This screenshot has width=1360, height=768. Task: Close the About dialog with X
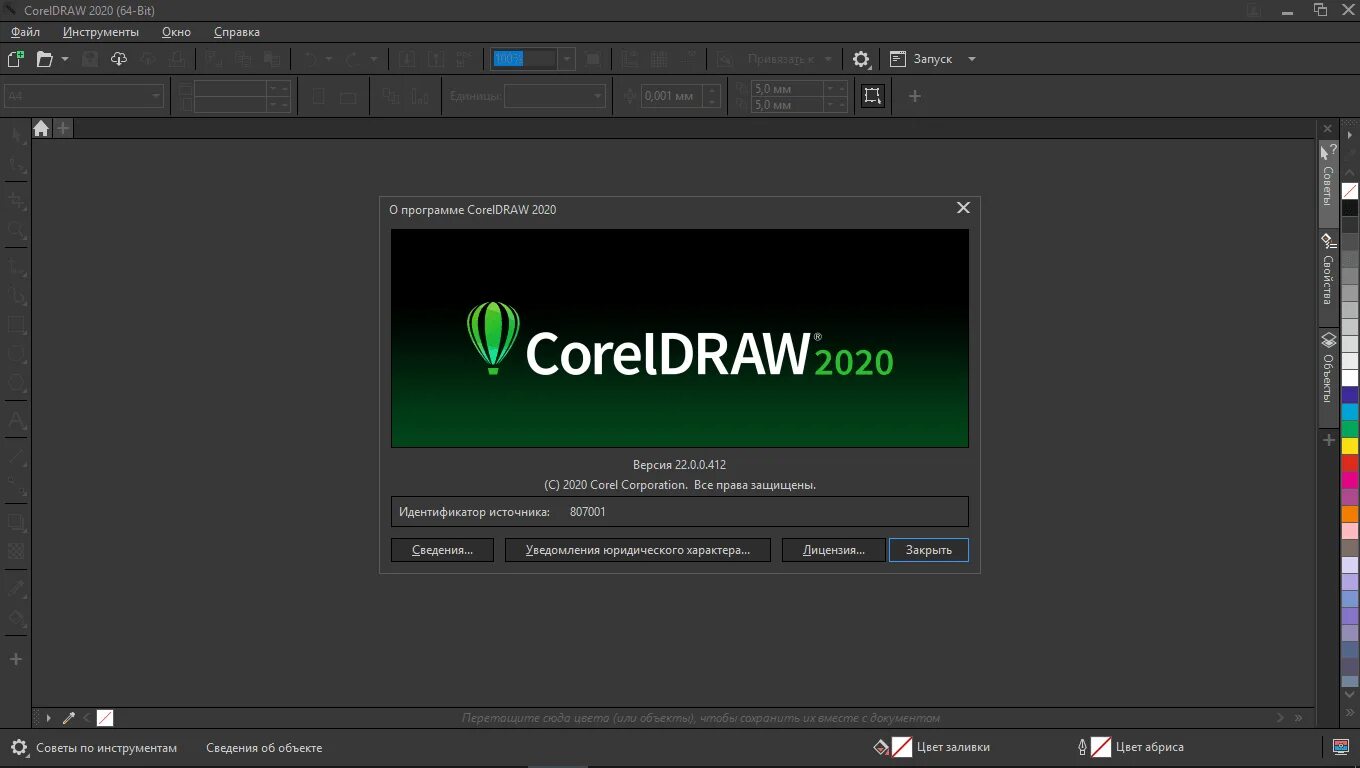coord(963,208)
